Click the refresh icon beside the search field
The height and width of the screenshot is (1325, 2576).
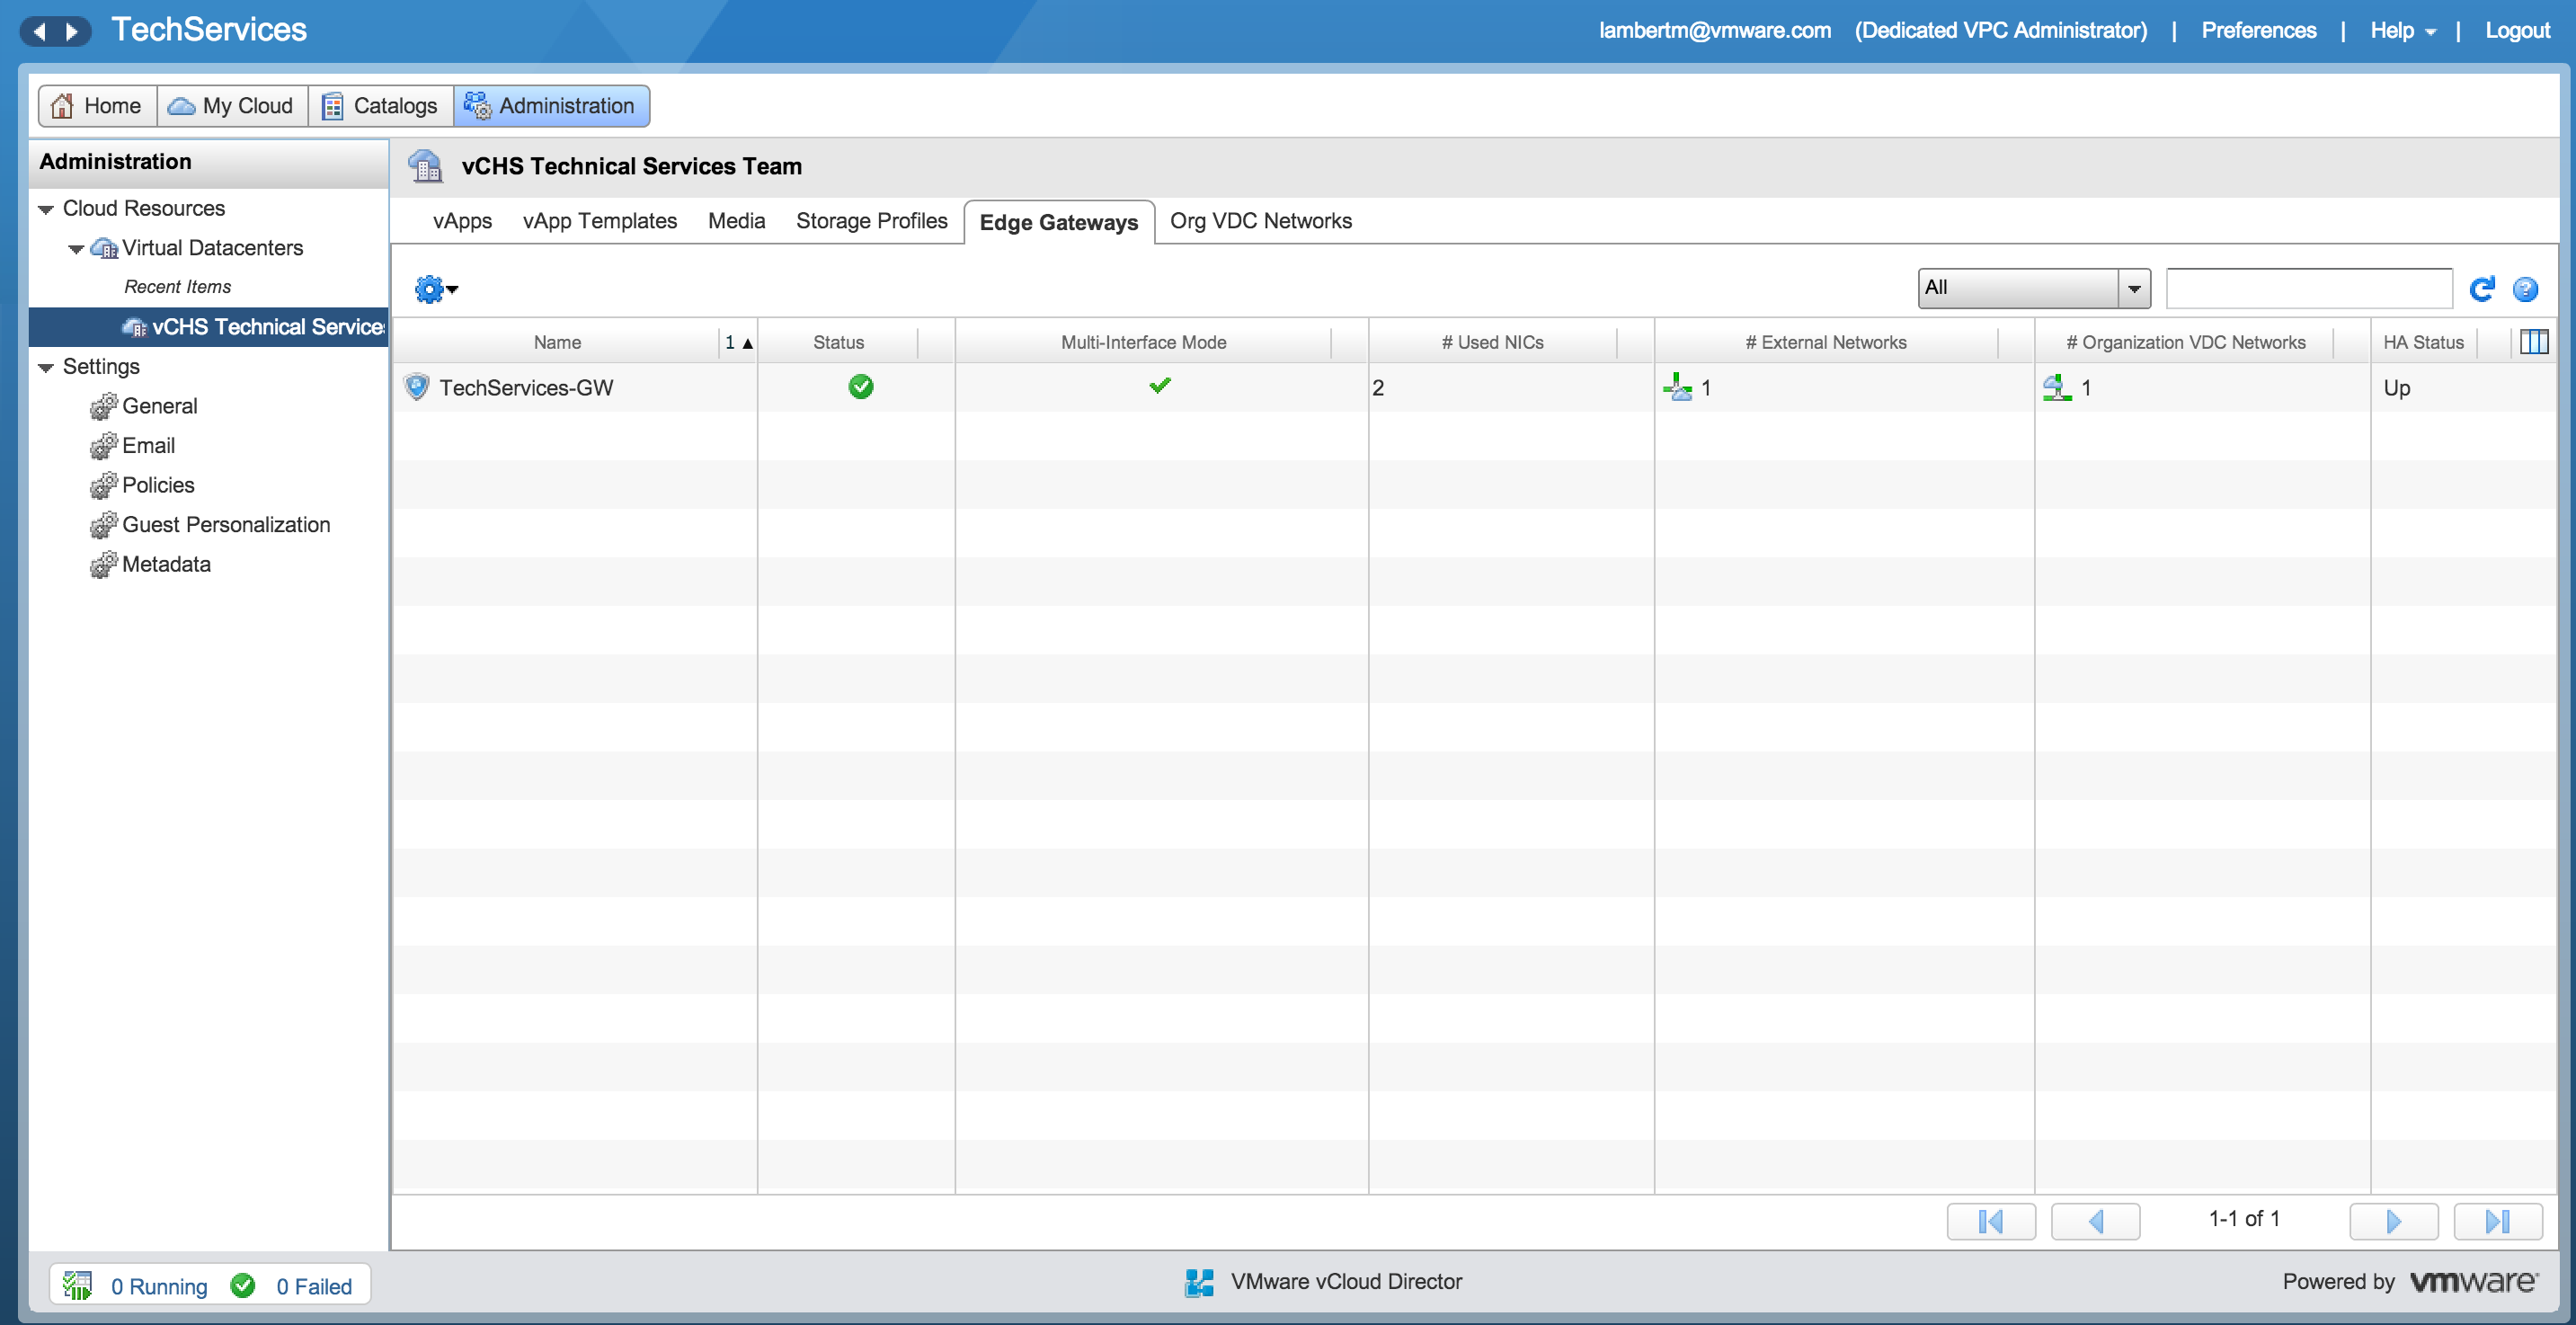coord(2481,289)
